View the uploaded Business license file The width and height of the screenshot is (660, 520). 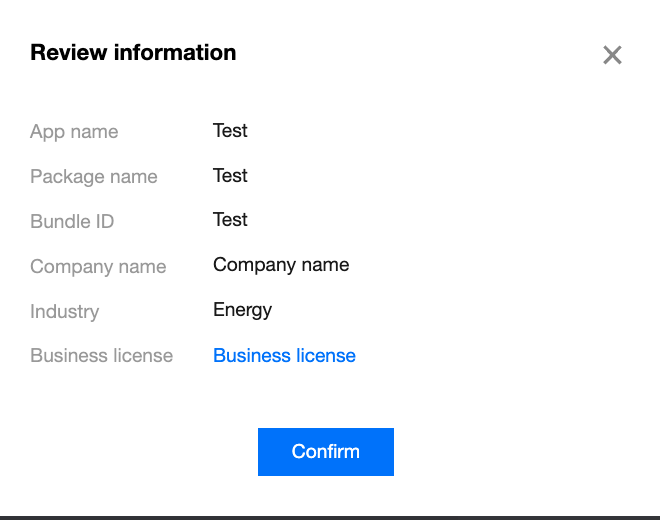pyautogui.click(x=284, y=356)
